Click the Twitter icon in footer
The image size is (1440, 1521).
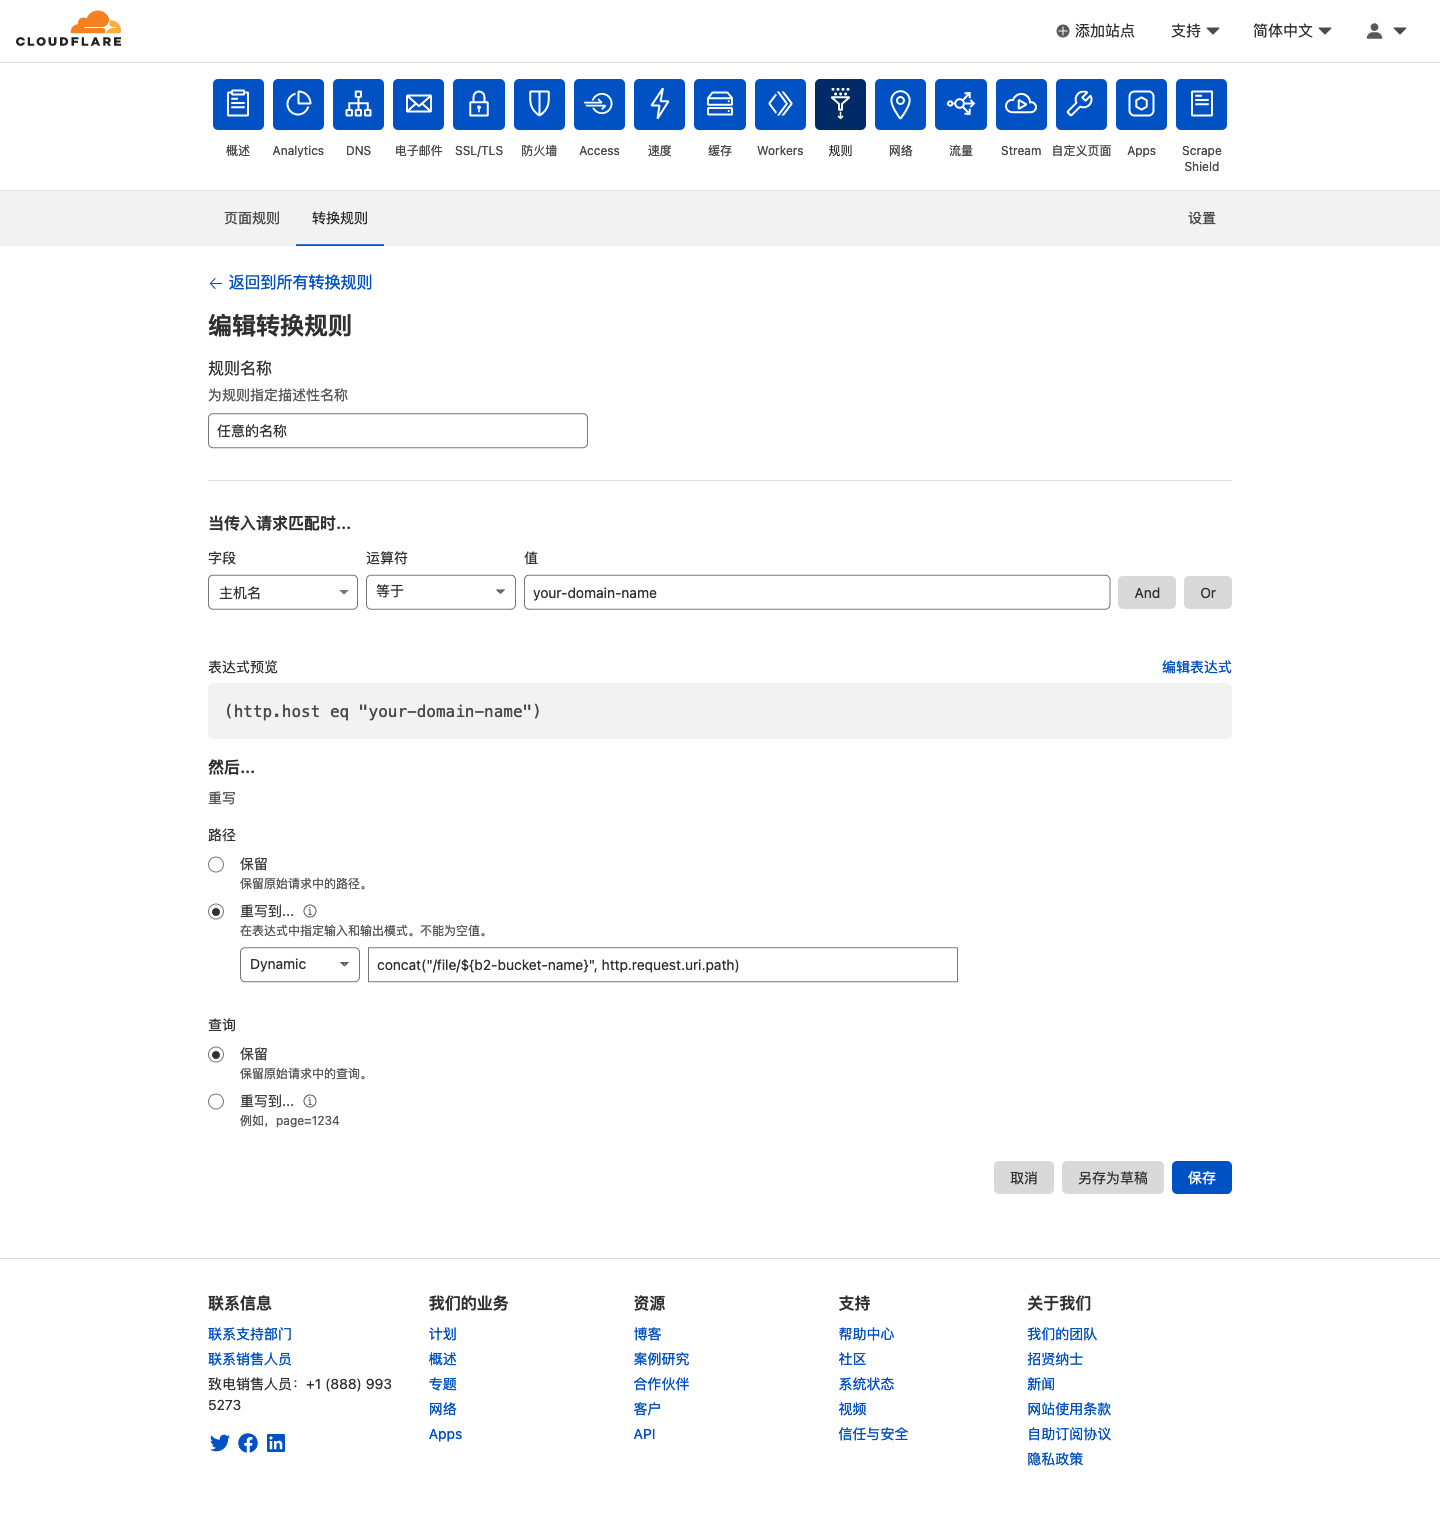coord(220,1442)
